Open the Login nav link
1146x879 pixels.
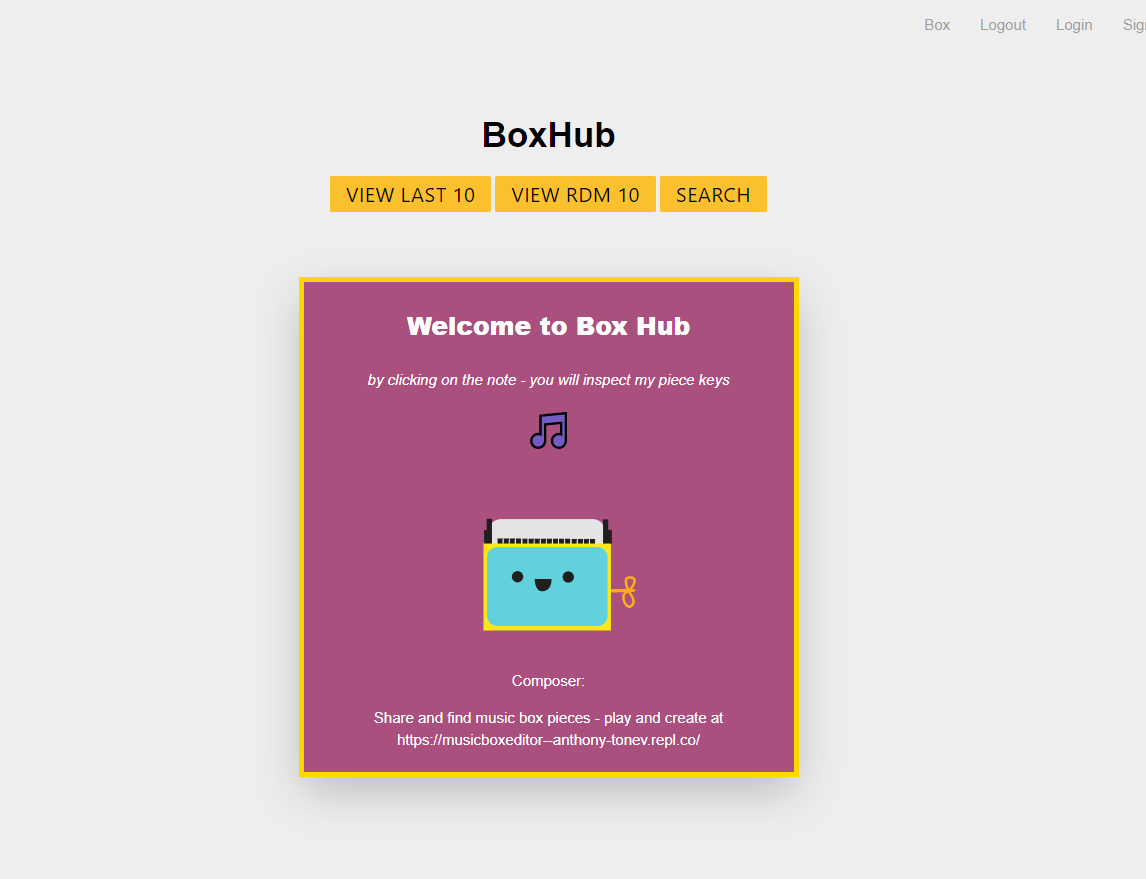pos(1074,25)
